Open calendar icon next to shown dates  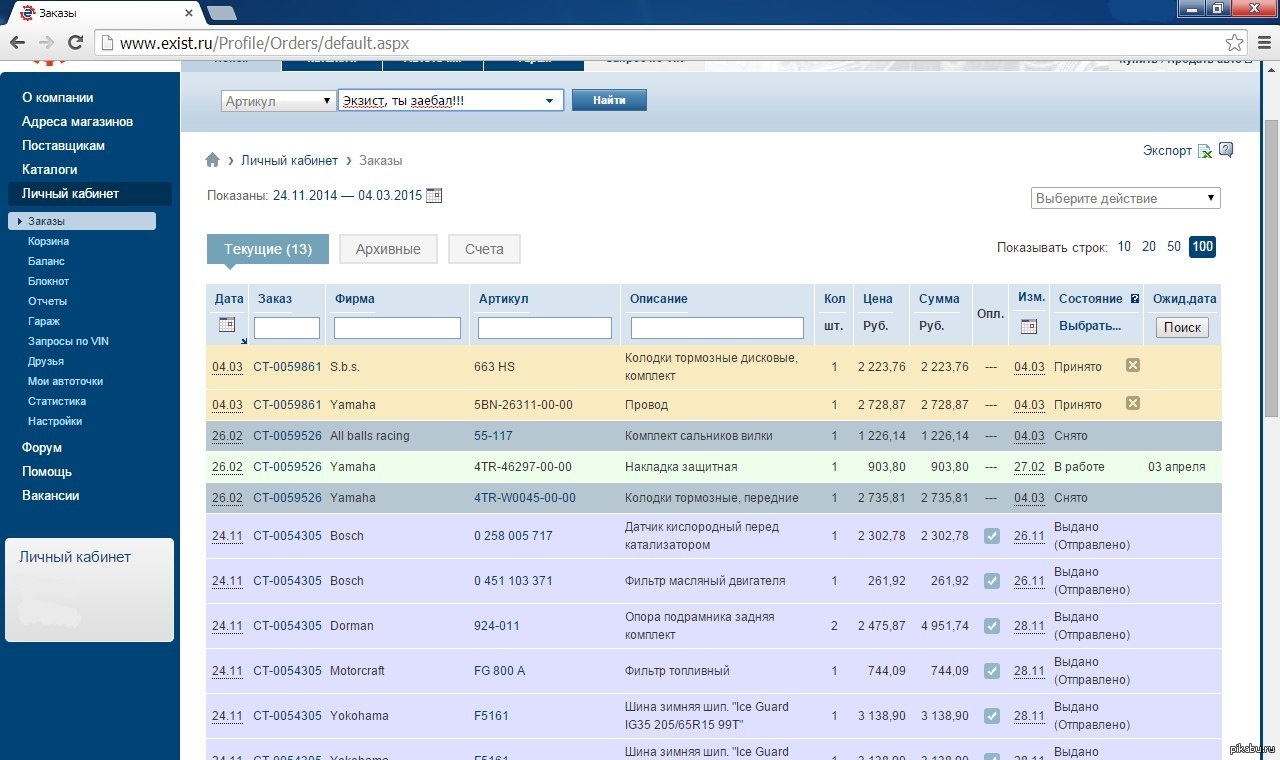(x=434, y=195)
